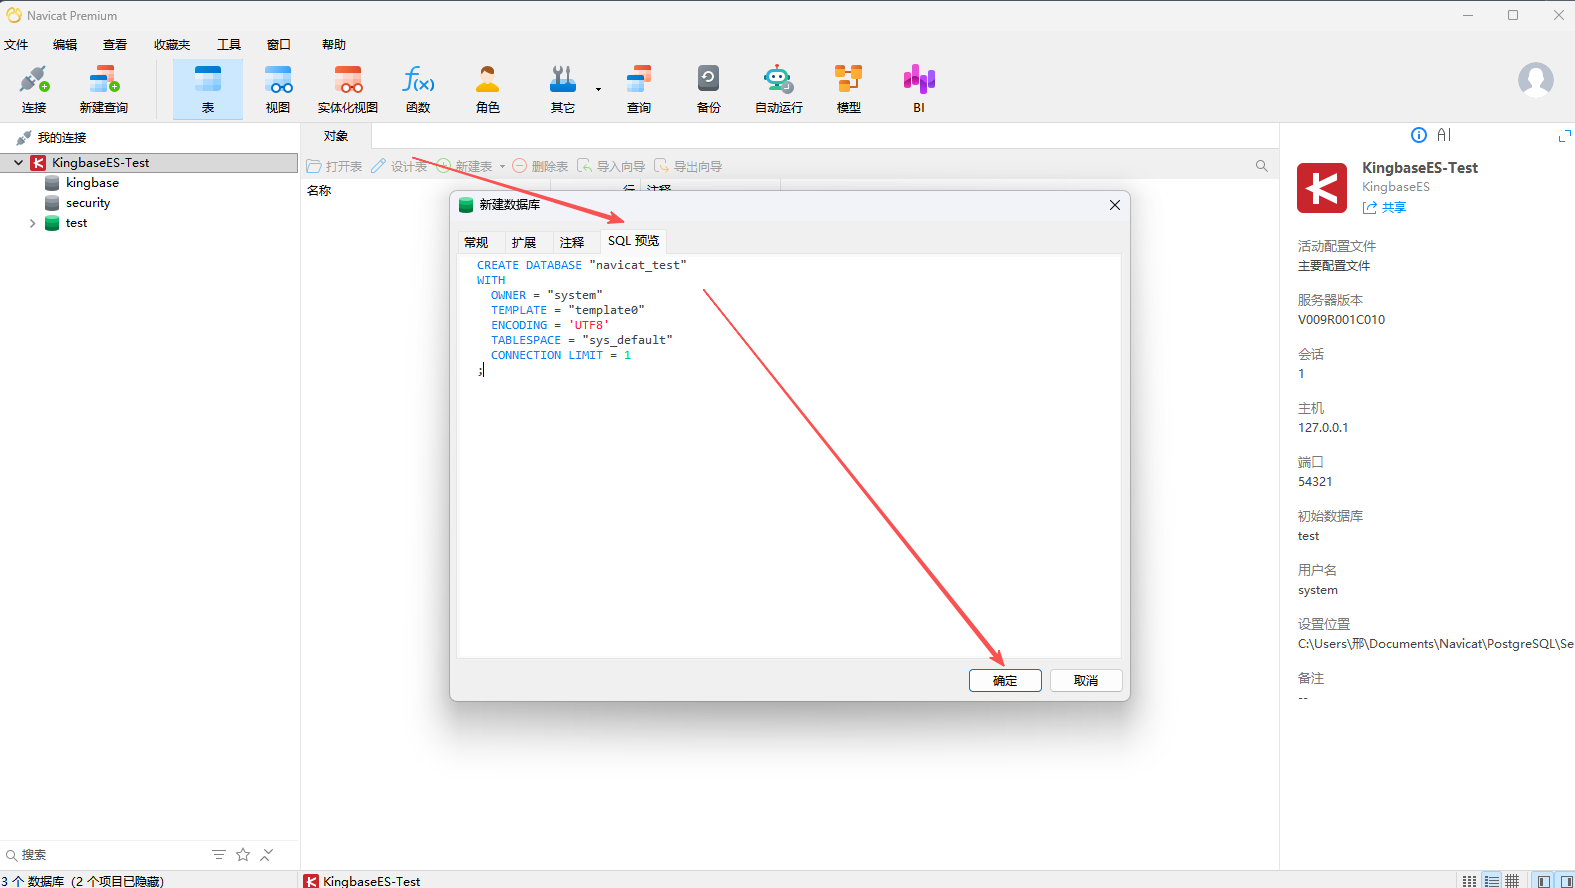Image resolution: width=1575 pixels, height=888 pixels.
Task: Collapse the KingbaseES-Test connection node
Action: [x=19, y=162]
